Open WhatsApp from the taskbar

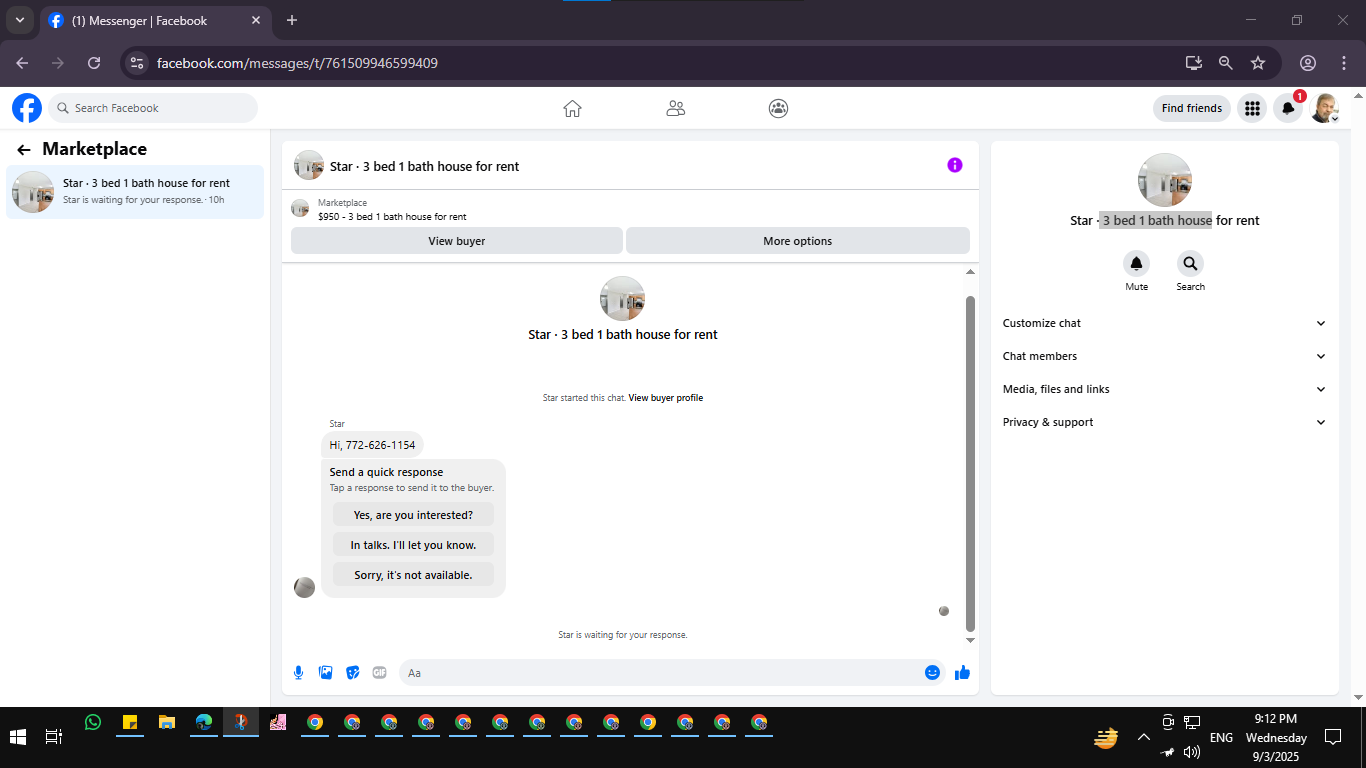93,722
